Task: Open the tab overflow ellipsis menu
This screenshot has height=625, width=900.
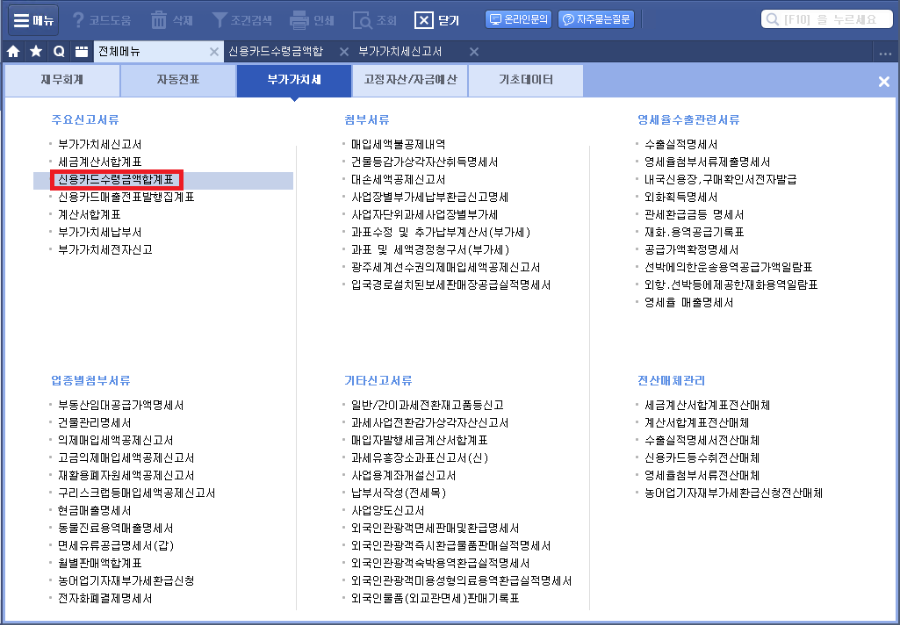Action: (885, 53)
